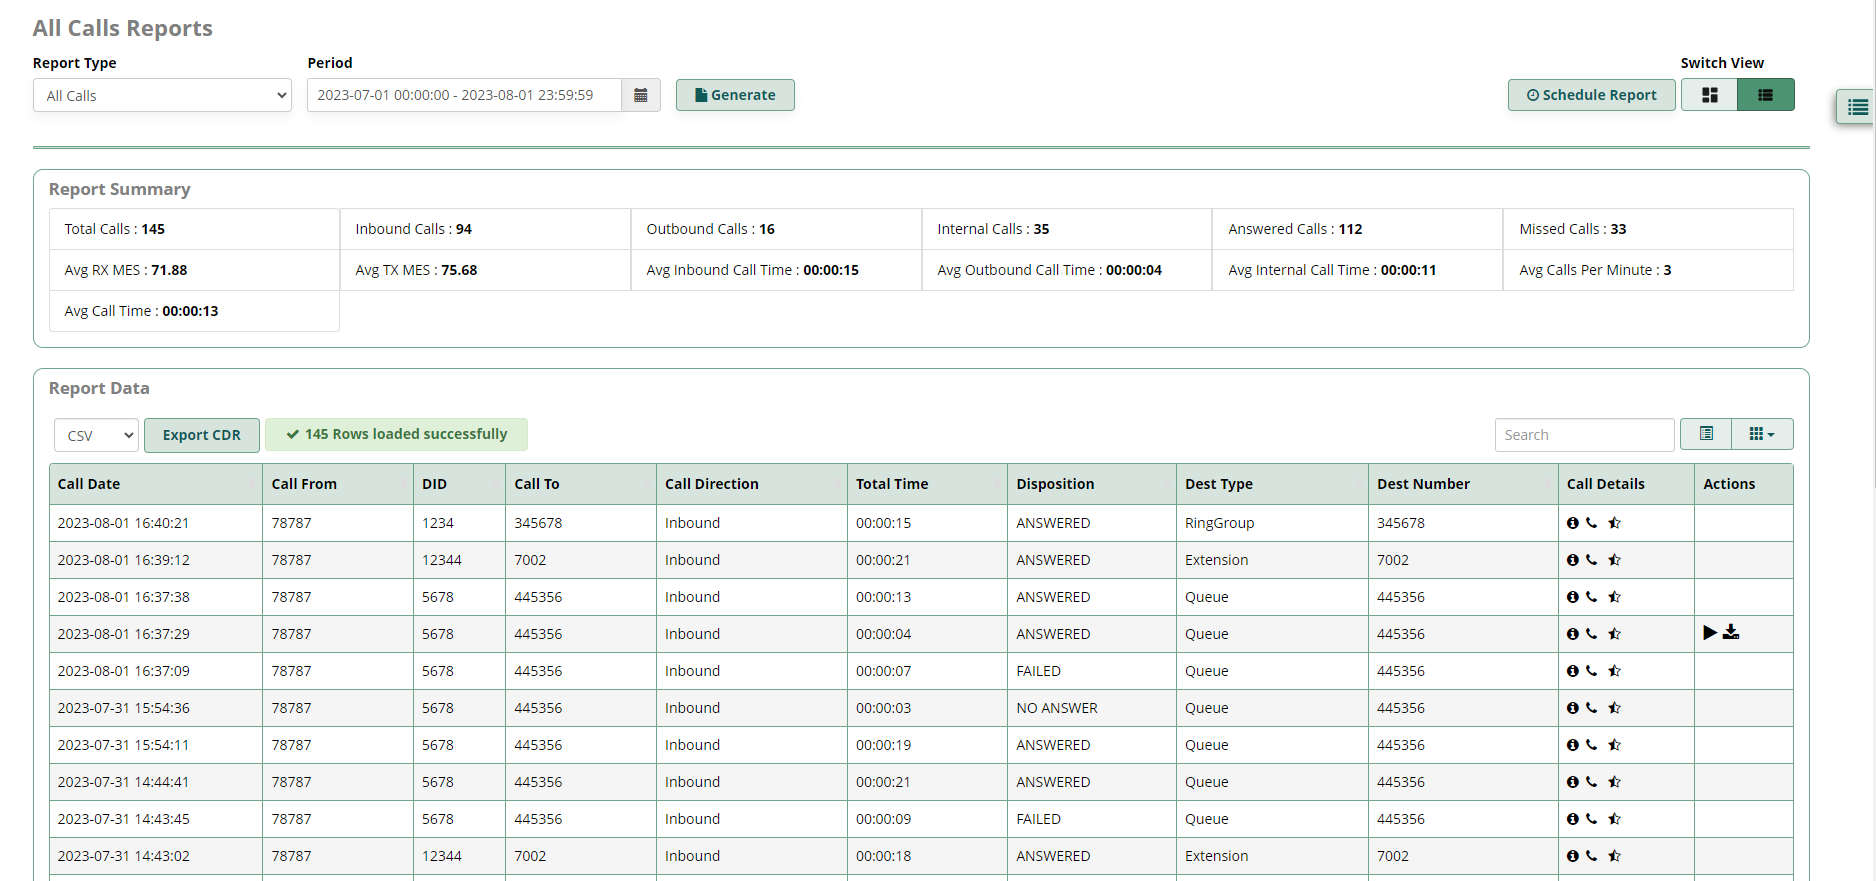The width and height of the screenshot is (1876, 881).
Task: Click the phone icon on the 16:39:12 call
Action: (1592, 560)
